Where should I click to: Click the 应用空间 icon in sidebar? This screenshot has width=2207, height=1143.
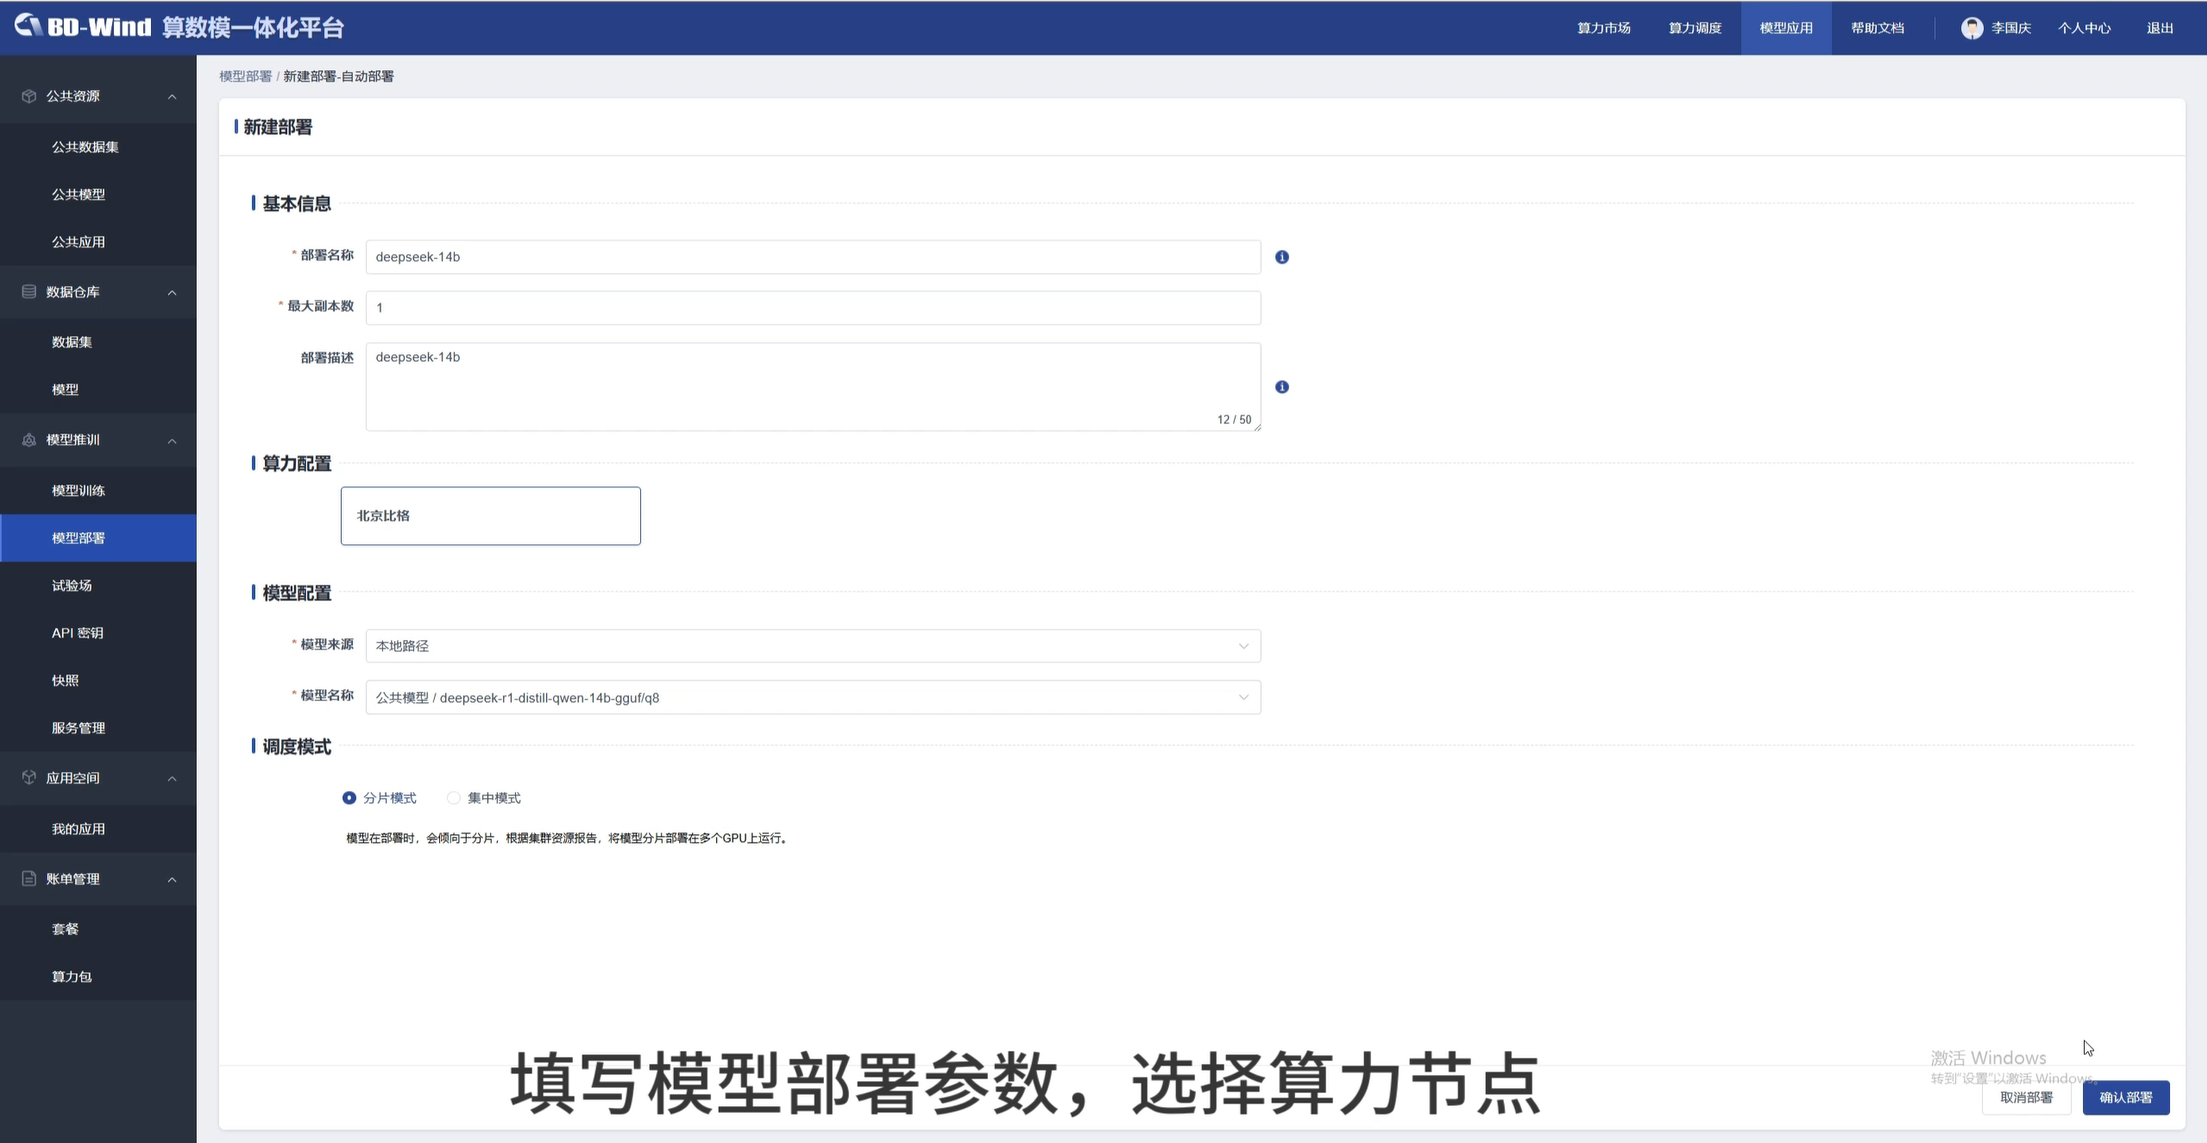[x=29, y=778]
